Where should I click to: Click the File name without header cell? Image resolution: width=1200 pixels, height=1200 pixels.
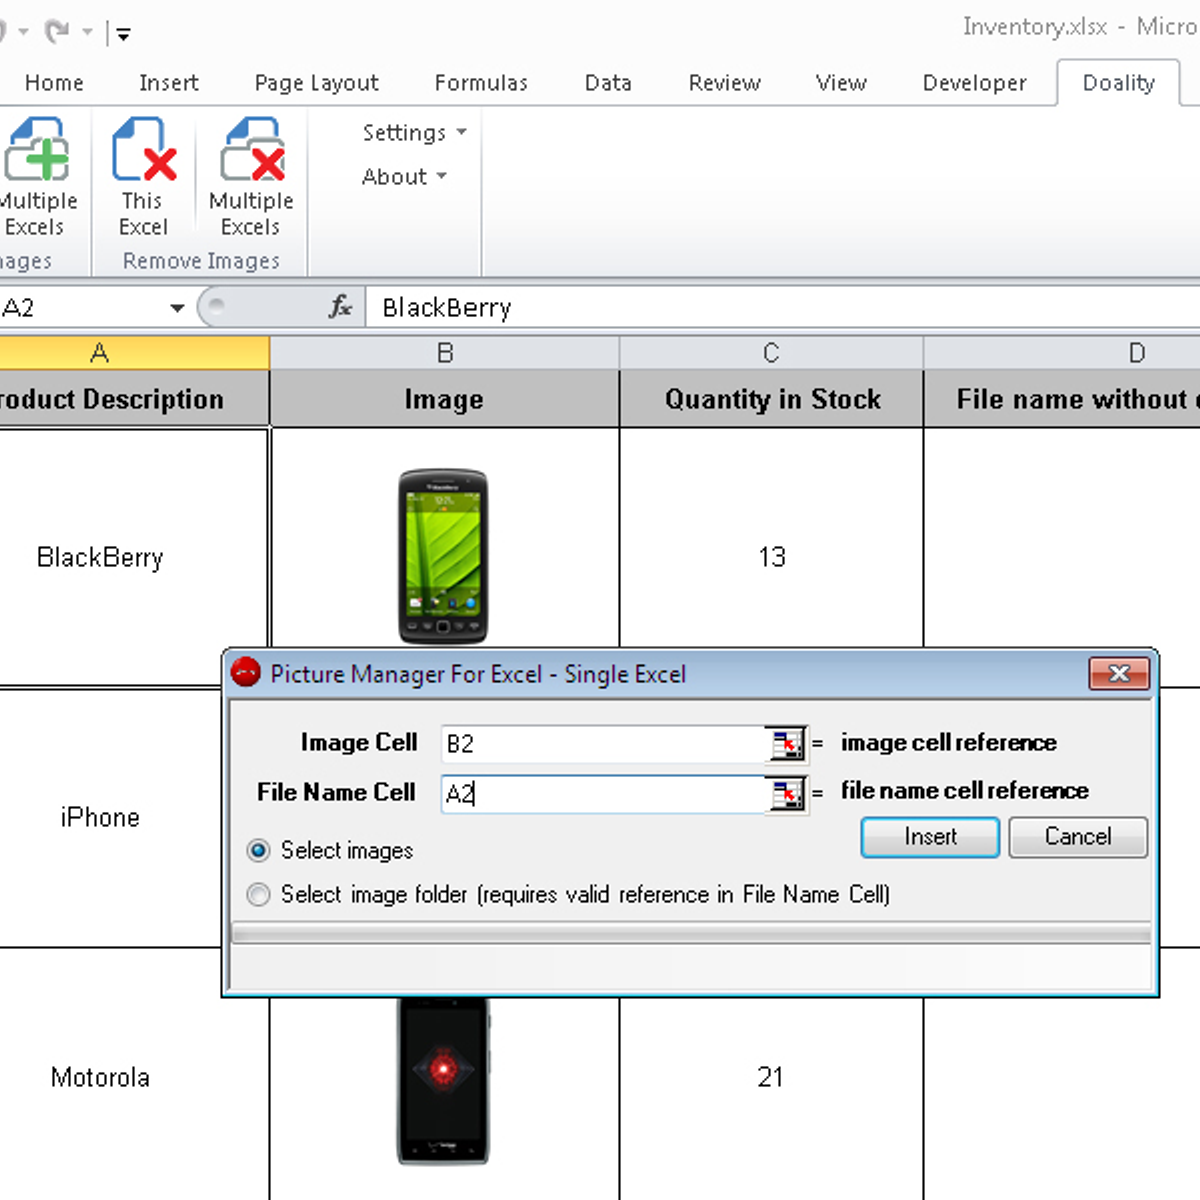1062,399
